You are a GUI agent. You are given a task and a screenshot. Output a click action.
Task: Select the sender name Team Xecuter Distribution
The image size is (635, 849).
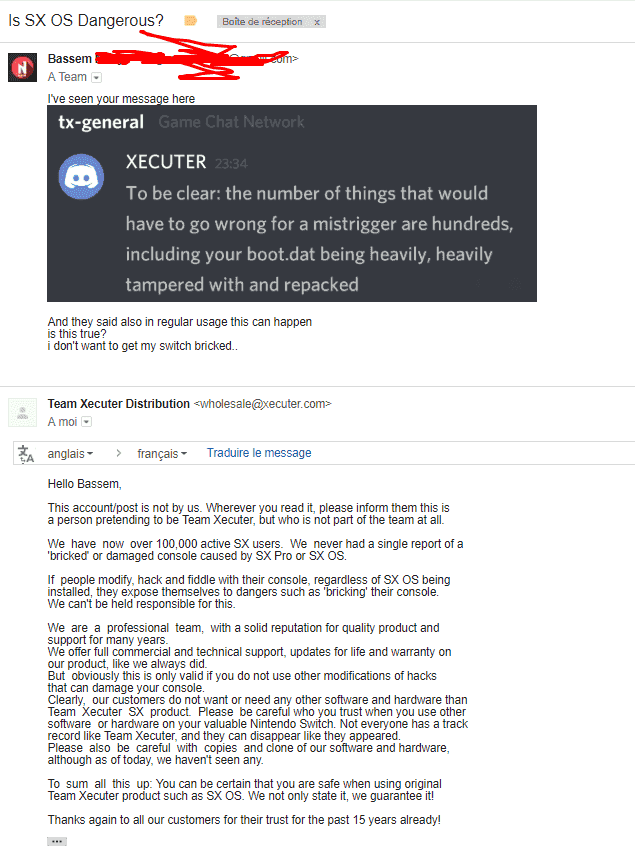pos(119,404)
